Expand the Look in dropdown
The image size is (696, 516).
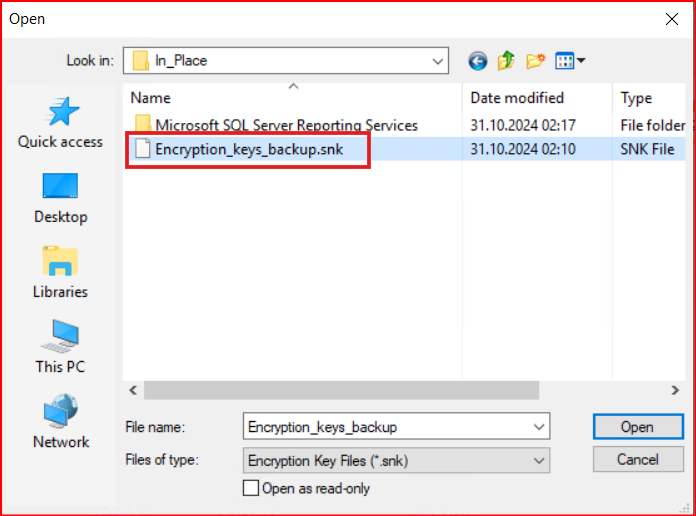[x=438, y=61]
